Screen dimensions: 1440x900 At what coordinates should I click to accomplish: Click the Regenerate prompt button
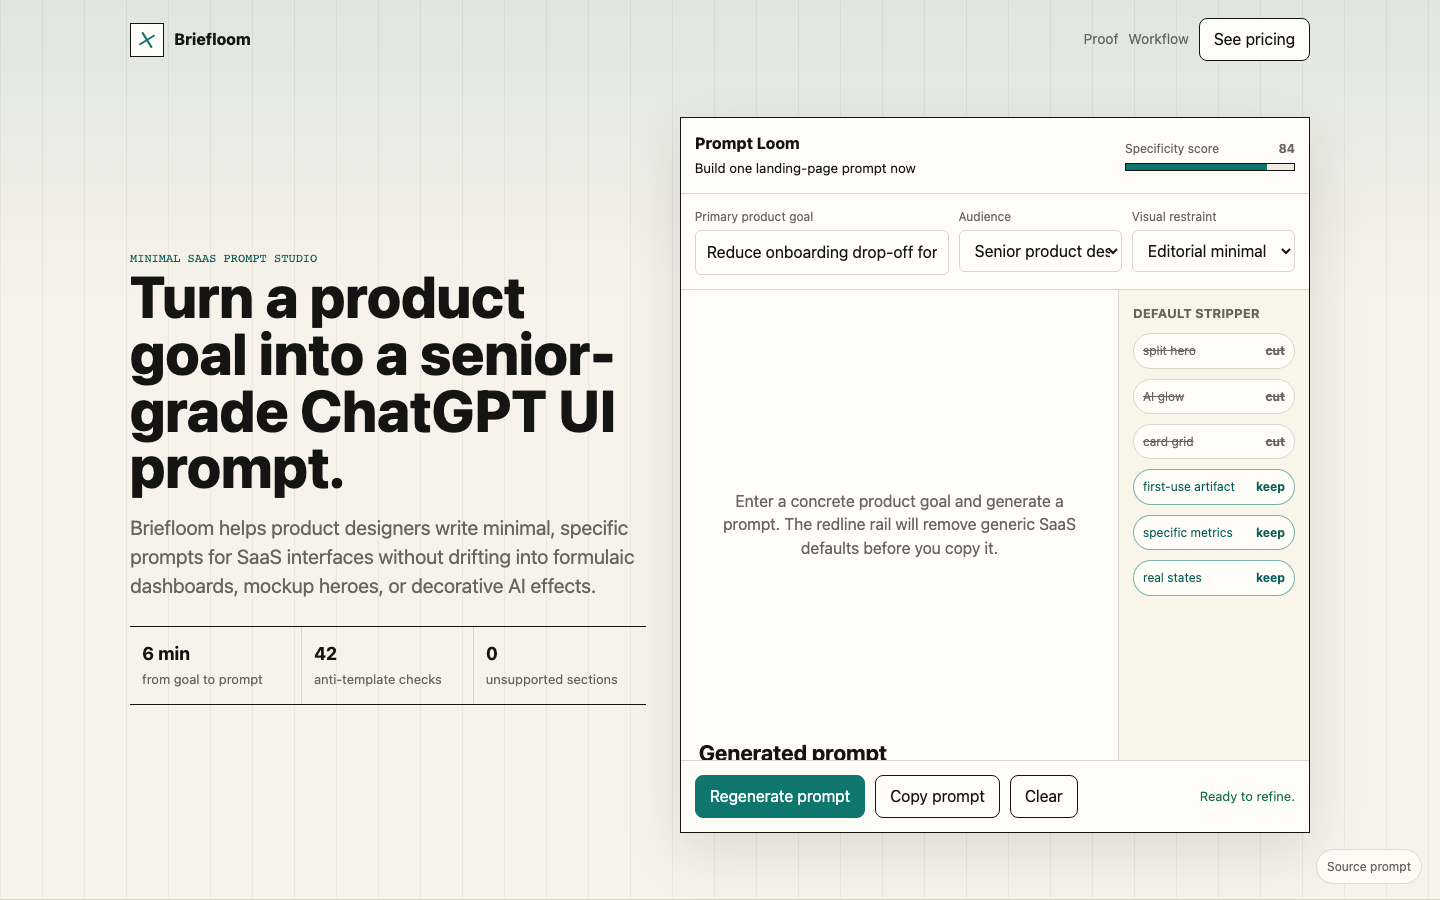coord(780,797)
